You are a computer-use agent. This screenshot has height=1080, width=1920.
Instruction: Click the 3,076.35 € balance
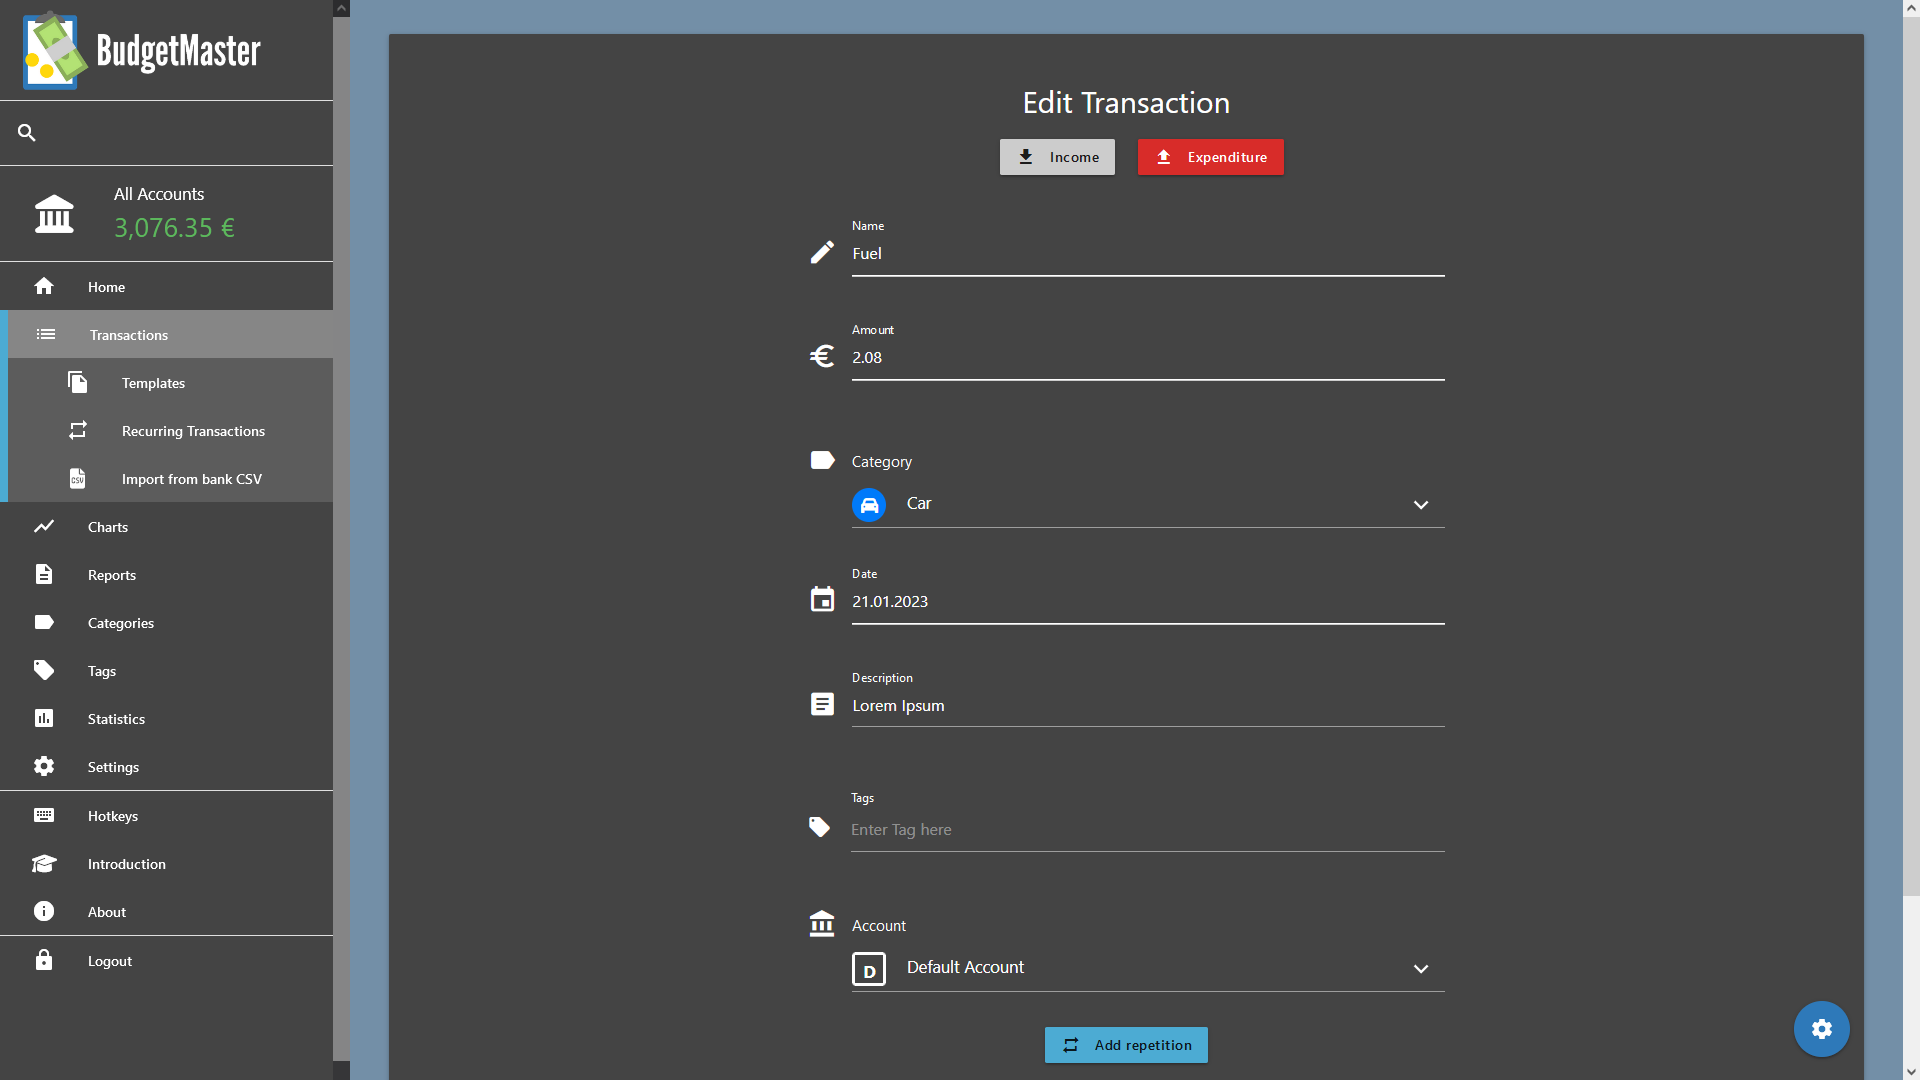tap(174, 228)
